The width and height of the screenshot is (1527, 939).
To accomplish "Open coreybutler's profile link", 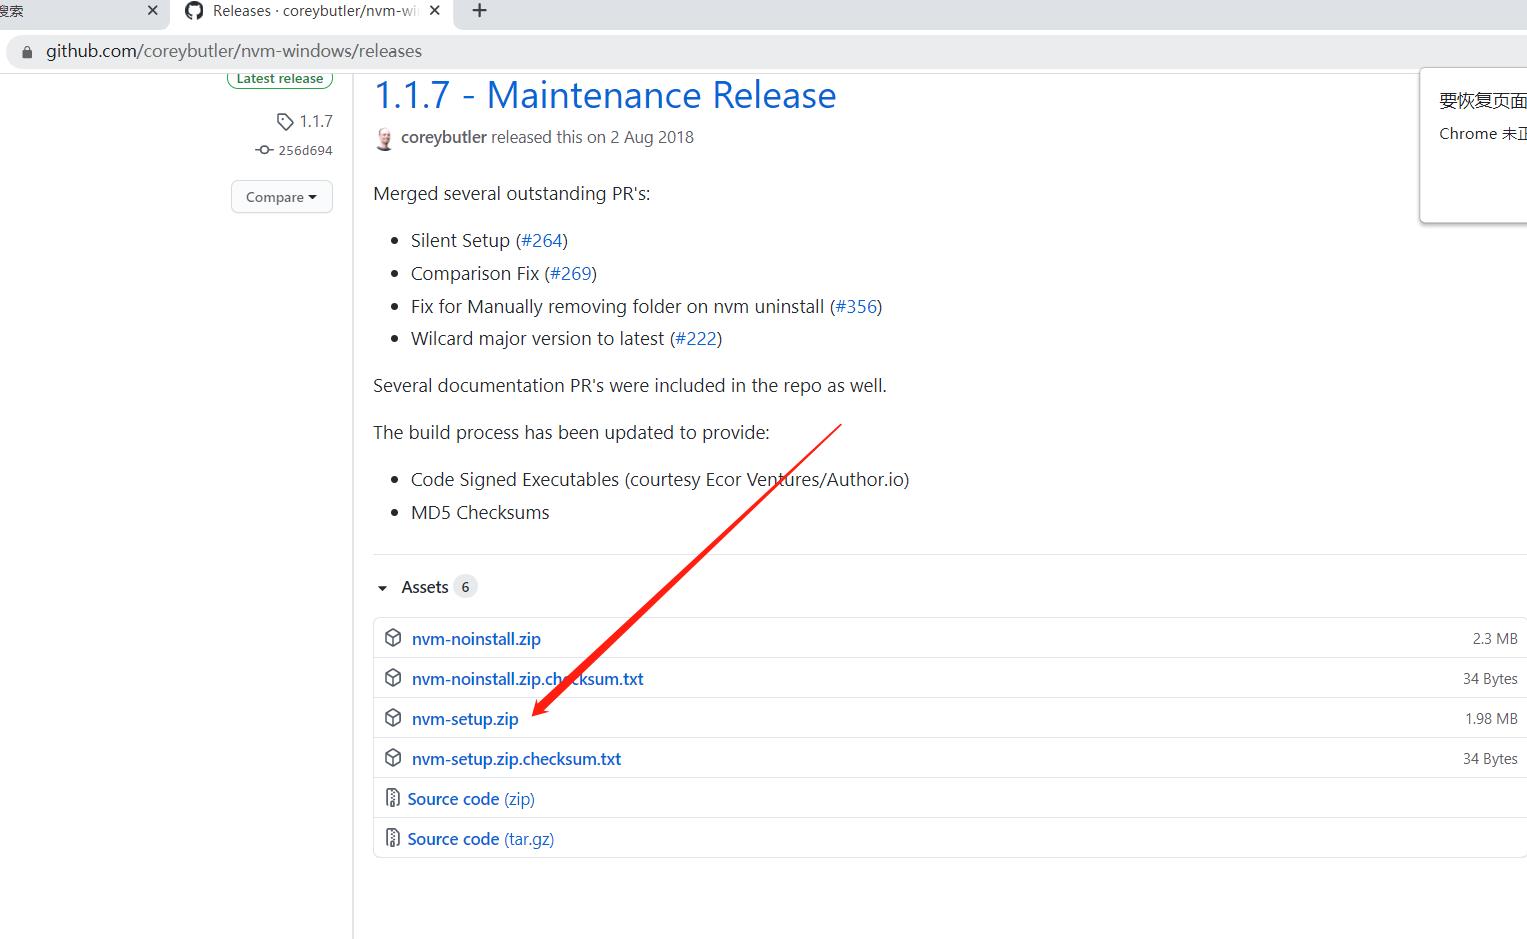I will [444, 137].
